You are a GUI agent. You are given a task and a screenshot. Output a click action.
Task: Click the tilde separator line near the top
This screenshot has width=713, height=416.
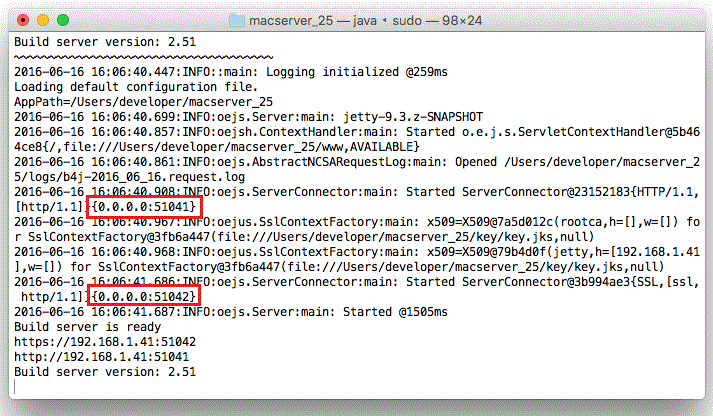(140, 58)
